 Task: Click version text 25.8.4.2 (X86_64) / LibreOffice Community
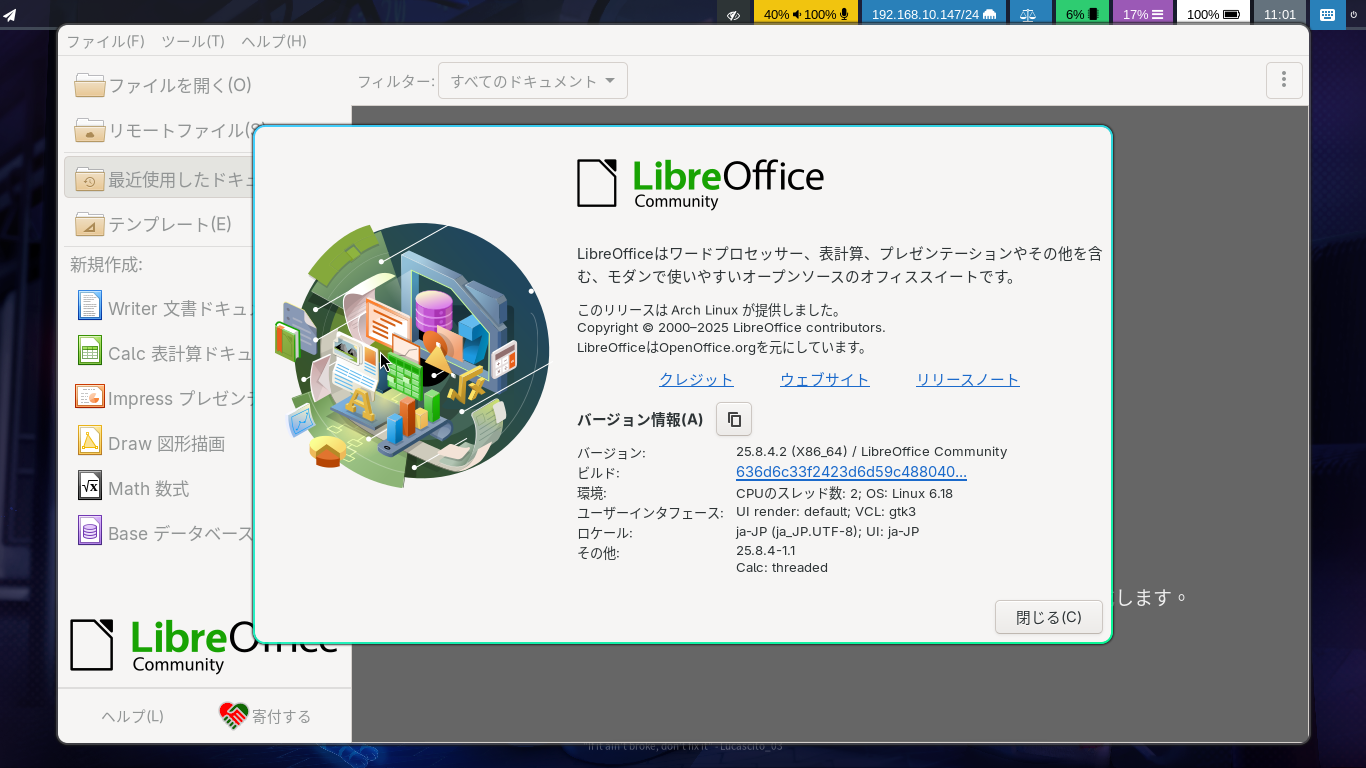871,452
